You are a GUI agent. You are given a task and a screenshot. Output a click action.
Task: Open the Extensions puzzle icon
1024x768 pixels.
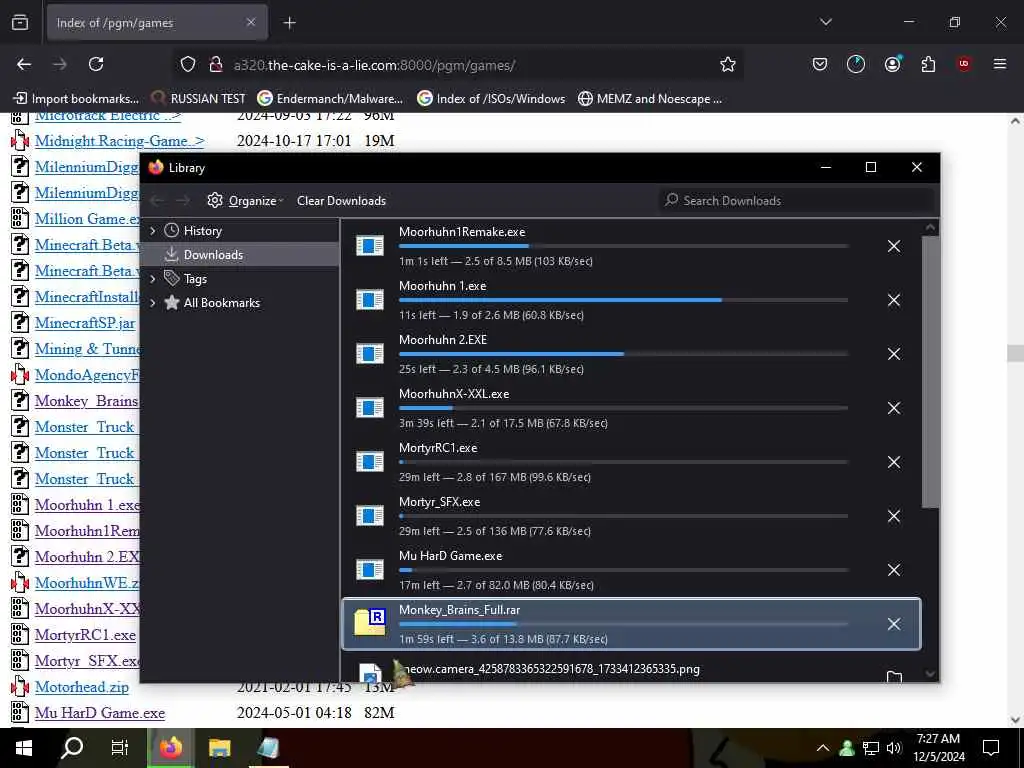[x=928, y=64]
